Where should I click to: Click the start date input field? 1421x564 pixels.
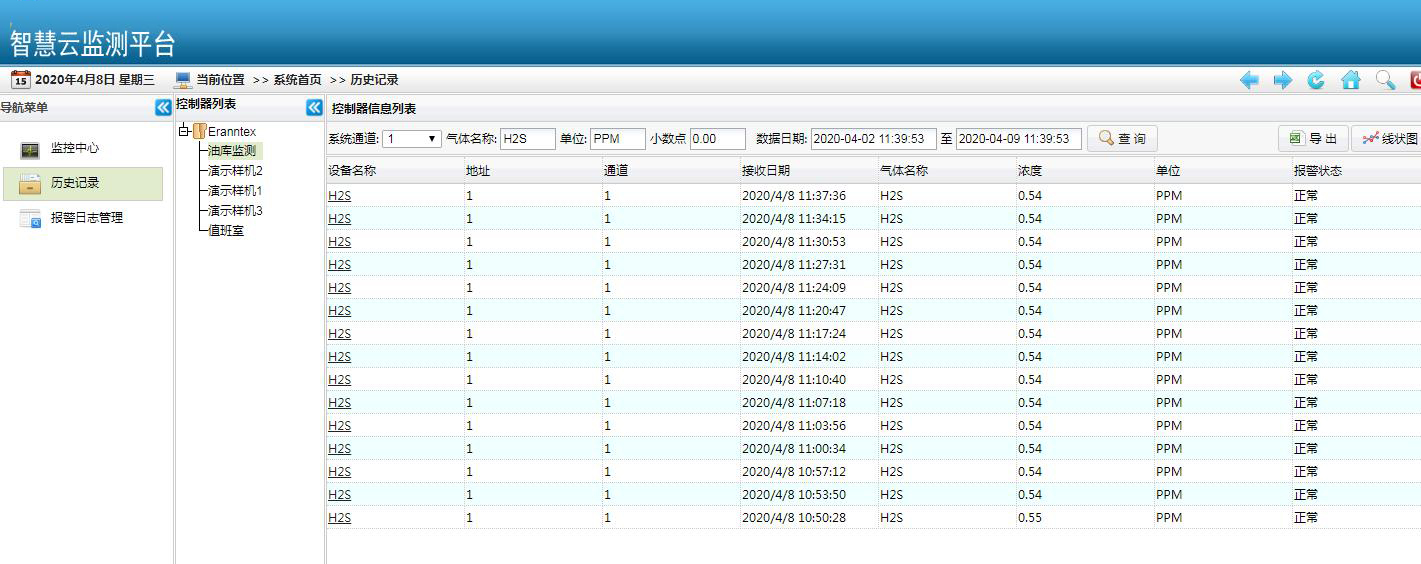(x=873, y=139)
